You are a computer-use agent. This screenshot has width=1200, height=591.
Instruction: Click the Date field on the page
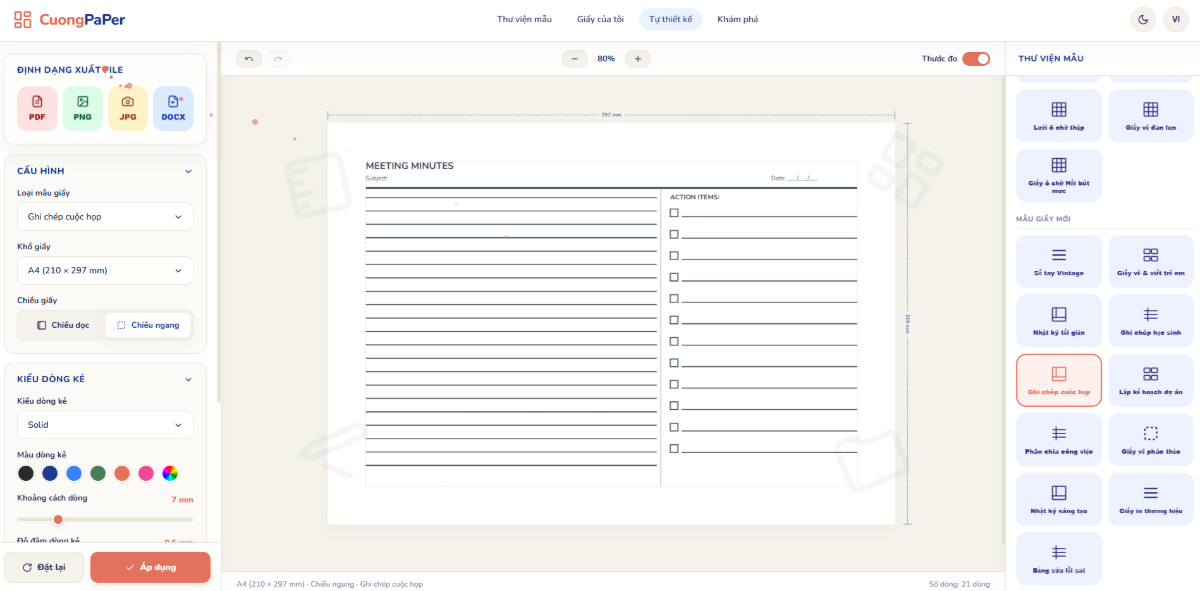[x=794, y=179]
